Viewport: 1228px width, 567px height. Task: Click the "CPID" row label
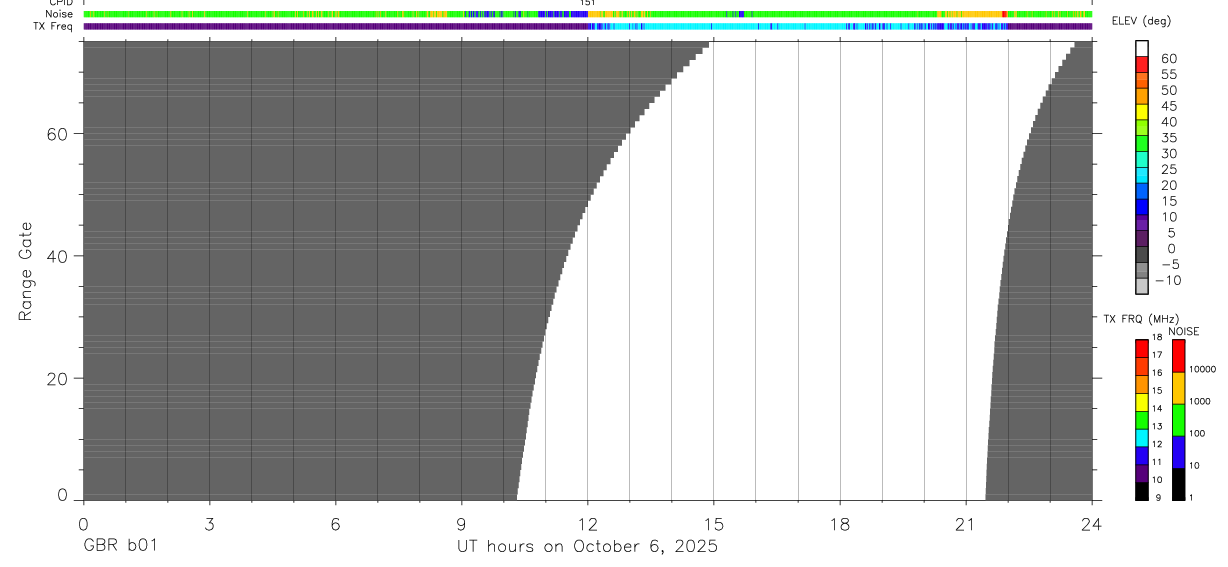(x=60, y=3)
